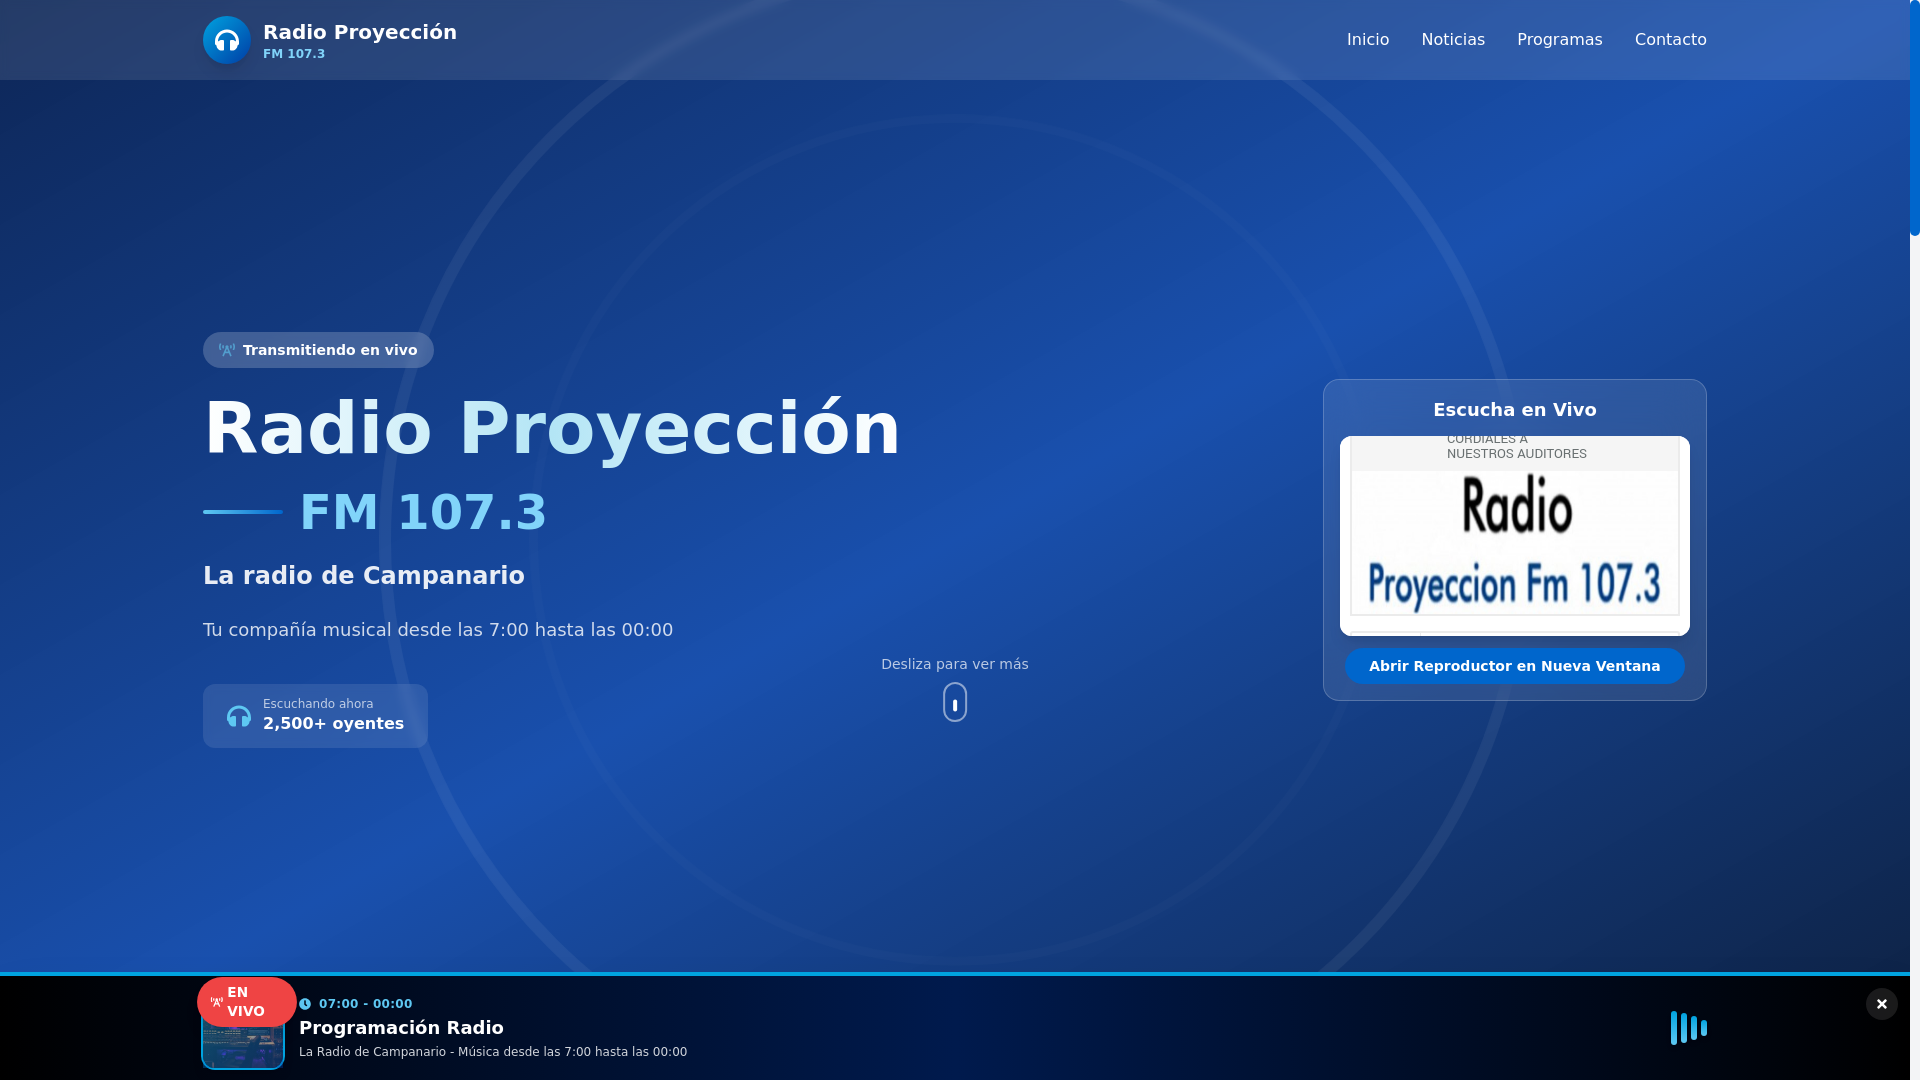Image resolution: width=1920 pixels, height=1080 pixels.
Task: Click the Escucha en Vivo heading
Action: [1514, 410]
